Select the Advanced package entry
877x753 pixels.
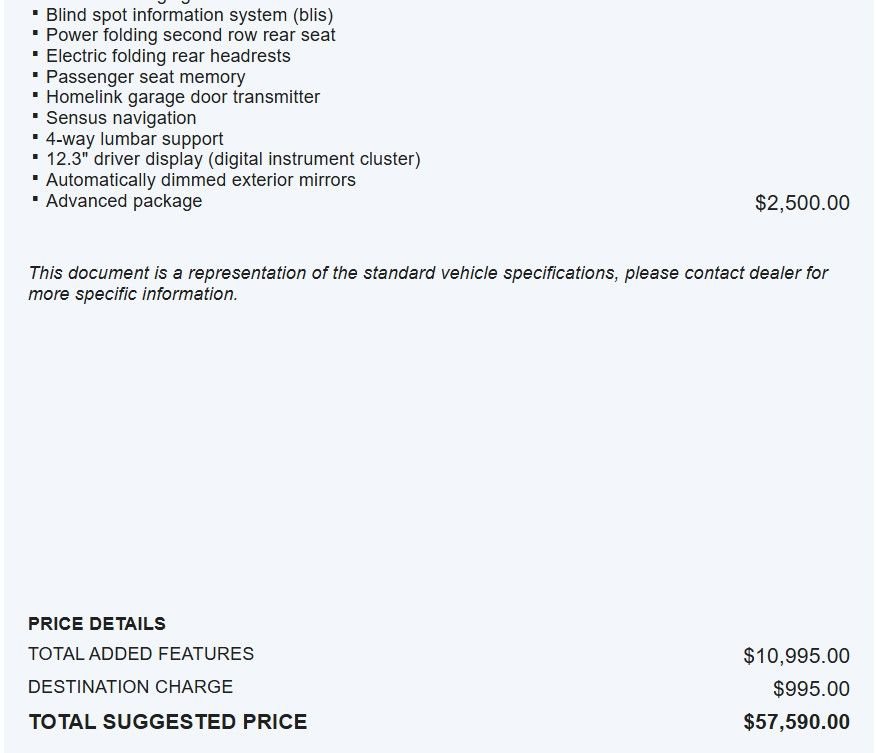pos(124,201)
